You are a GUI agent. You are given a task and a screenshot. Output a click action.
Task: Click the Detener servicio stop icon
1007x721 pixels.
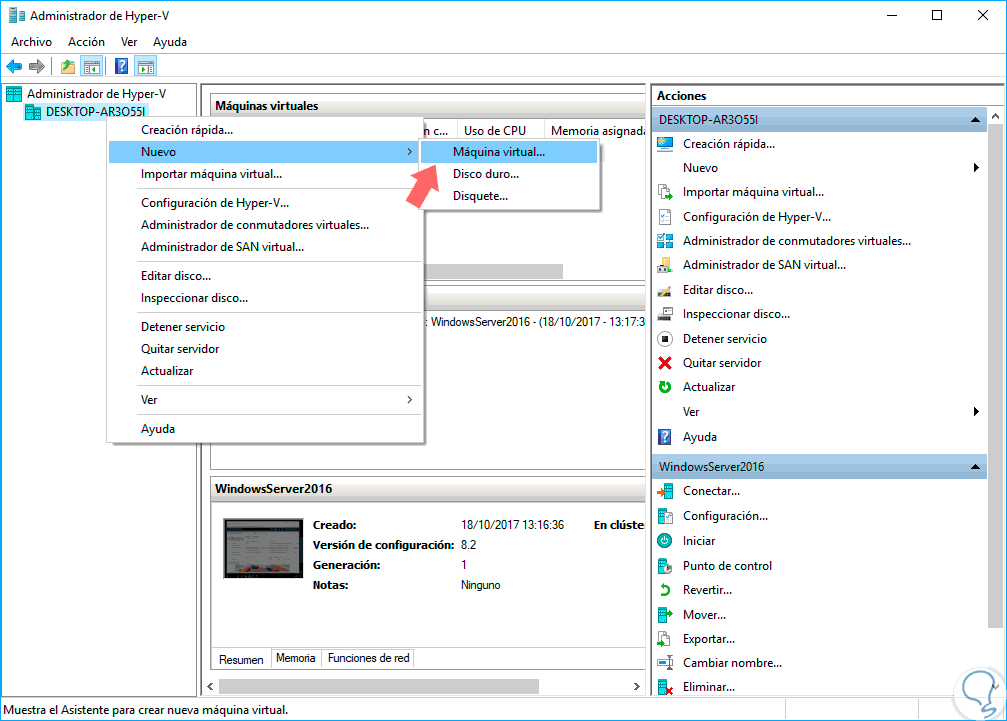[665, 338]
